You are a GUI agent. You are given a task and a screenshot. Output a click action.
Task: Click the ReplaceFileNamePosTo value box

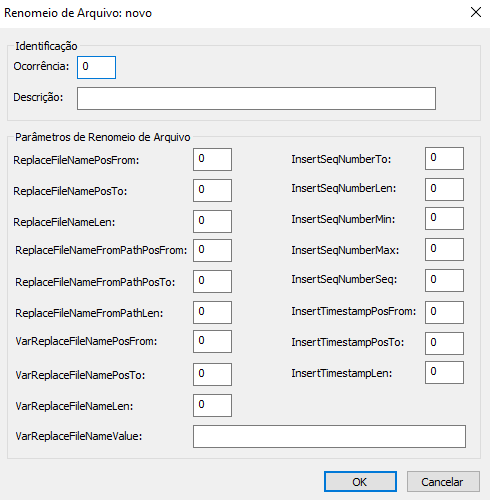212,190
